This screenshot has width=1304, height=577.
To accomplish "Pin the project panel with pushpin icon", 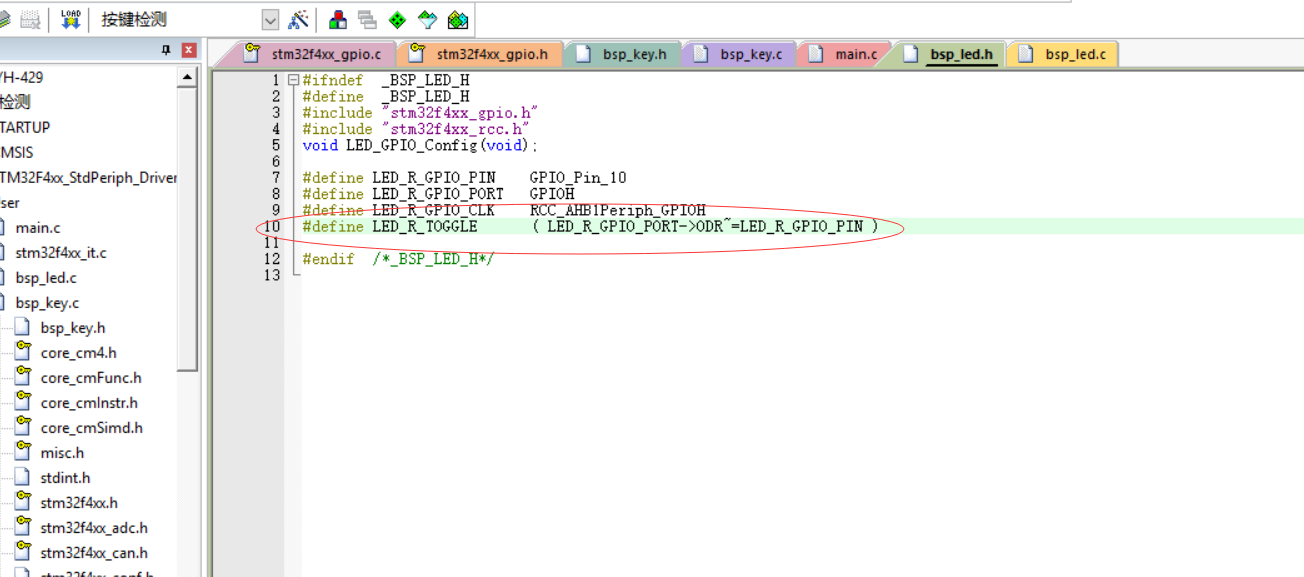I will click(x=166, y=50).
